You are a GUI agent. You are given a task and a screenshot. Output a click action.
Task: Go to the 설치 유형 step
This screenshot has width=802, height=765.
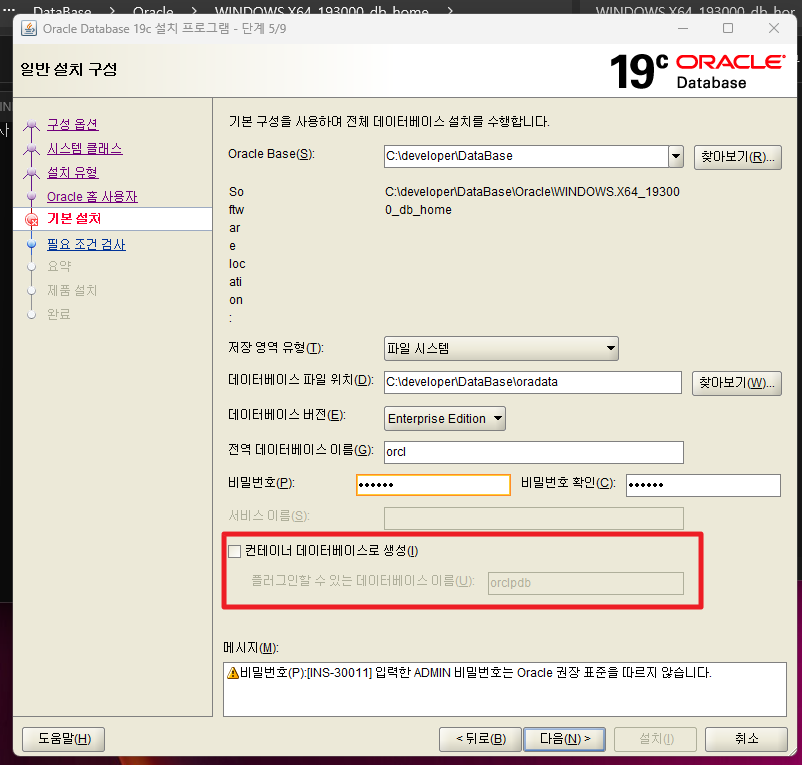(73, 173)
